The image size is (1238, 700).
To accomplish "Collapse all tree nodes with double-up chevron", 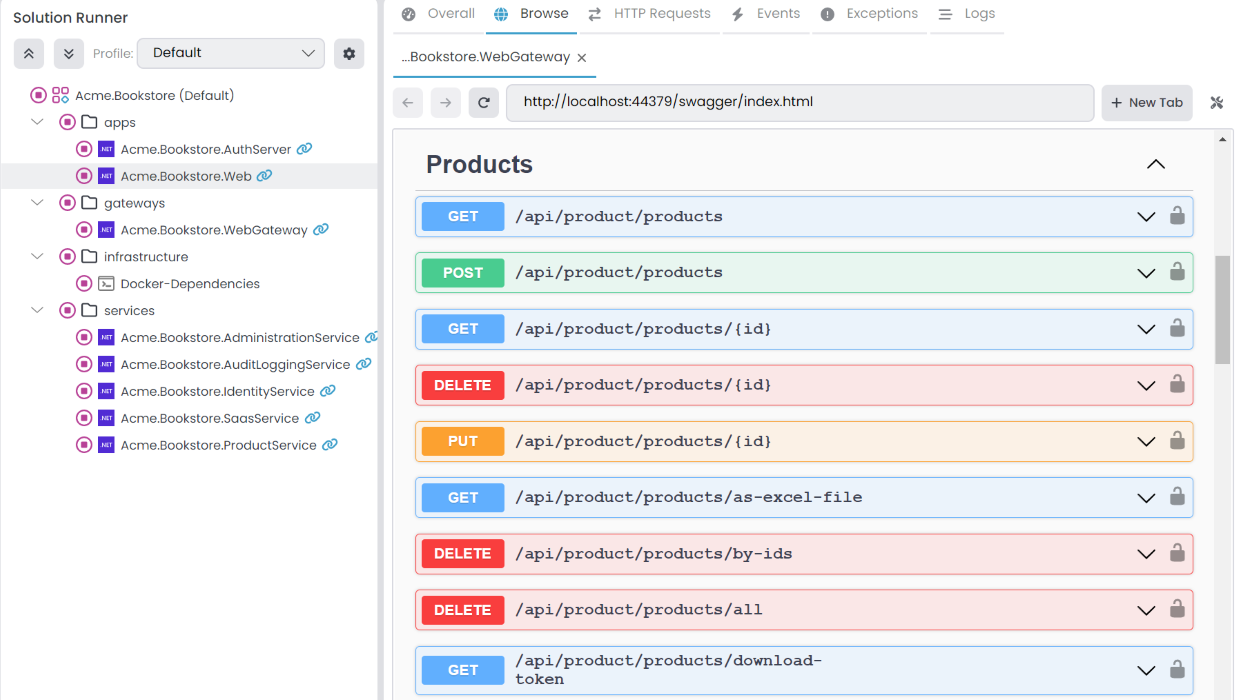I will pyautogui.click(x=28, y=53).
